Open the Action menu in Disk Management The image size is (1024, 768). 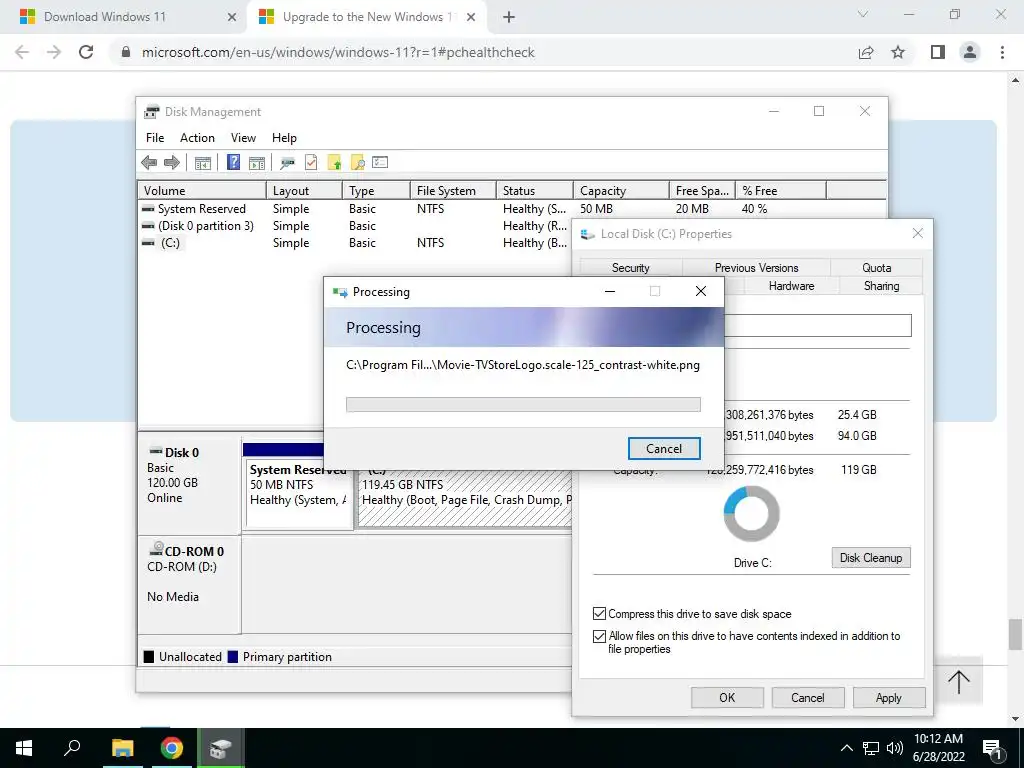click(197, 138)
